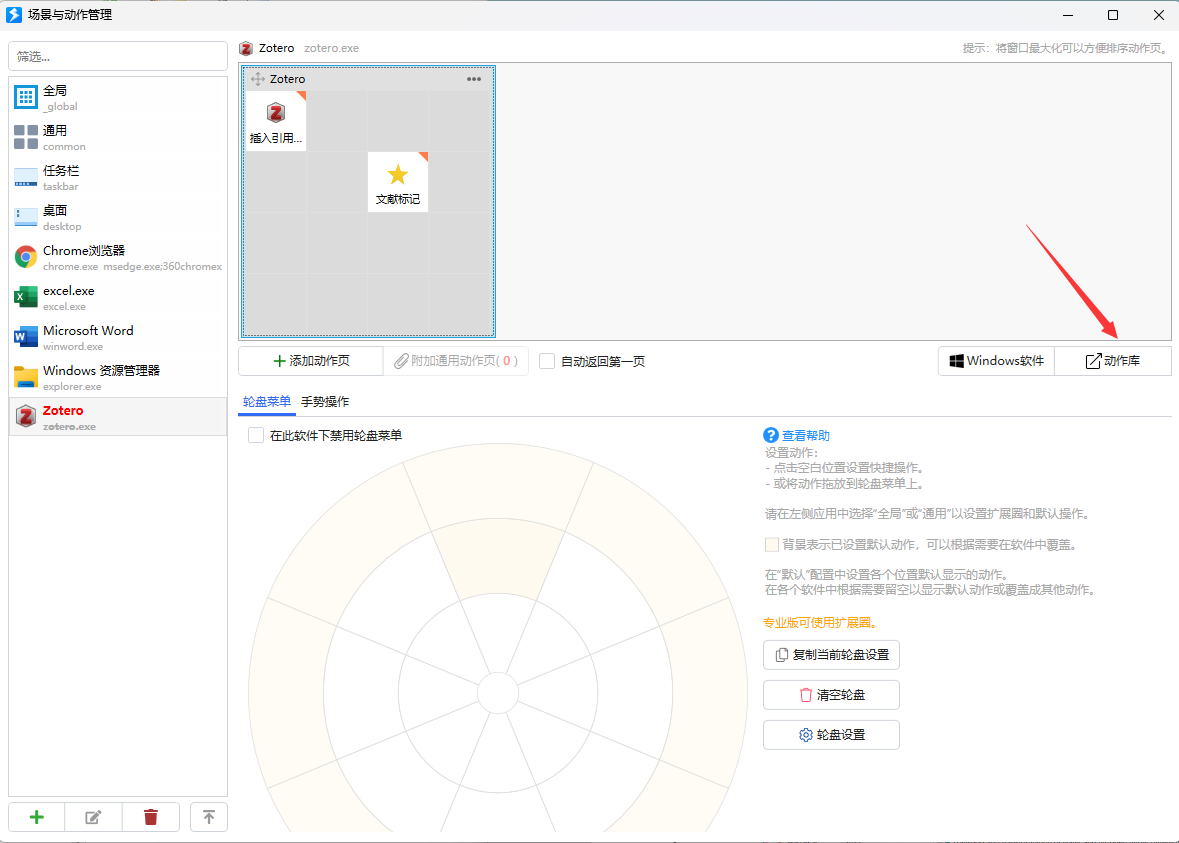Select the 全局 global scene icon
This screenshot has width=1179, height=843.
(26, 97)
